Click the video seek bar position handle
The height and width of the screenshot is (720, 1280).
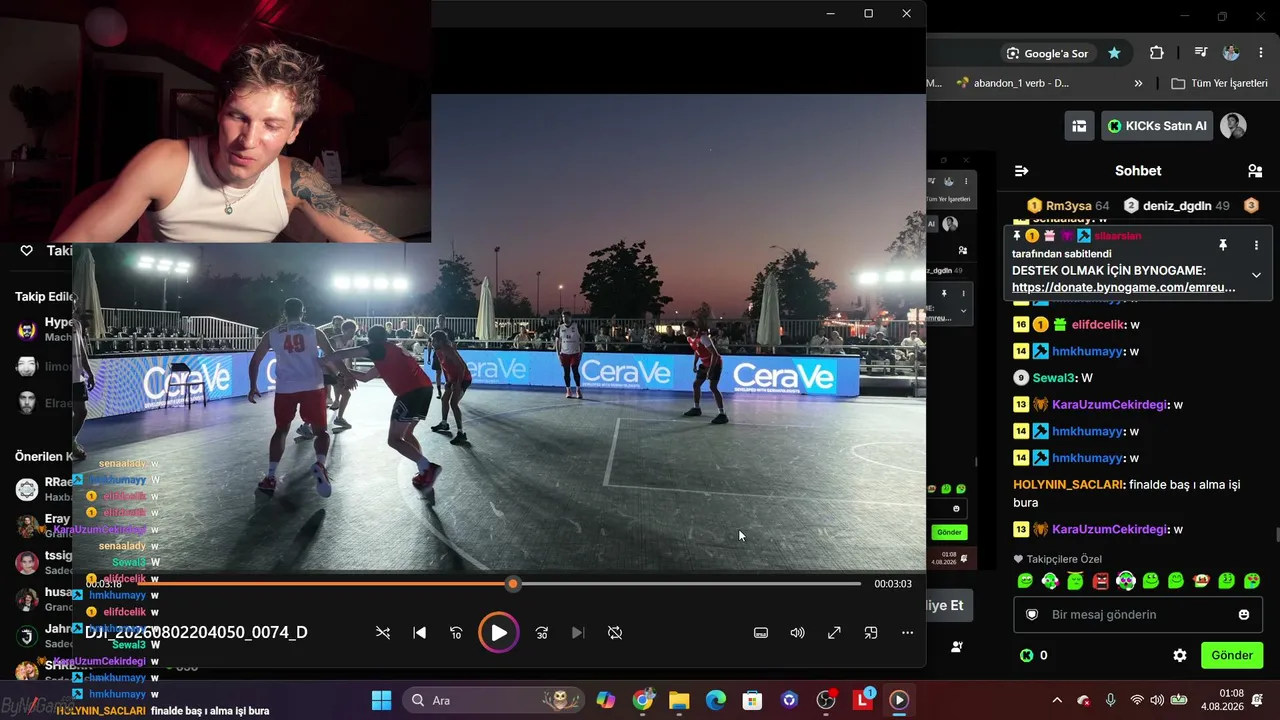pyautogui.click(x=513, y=584)
